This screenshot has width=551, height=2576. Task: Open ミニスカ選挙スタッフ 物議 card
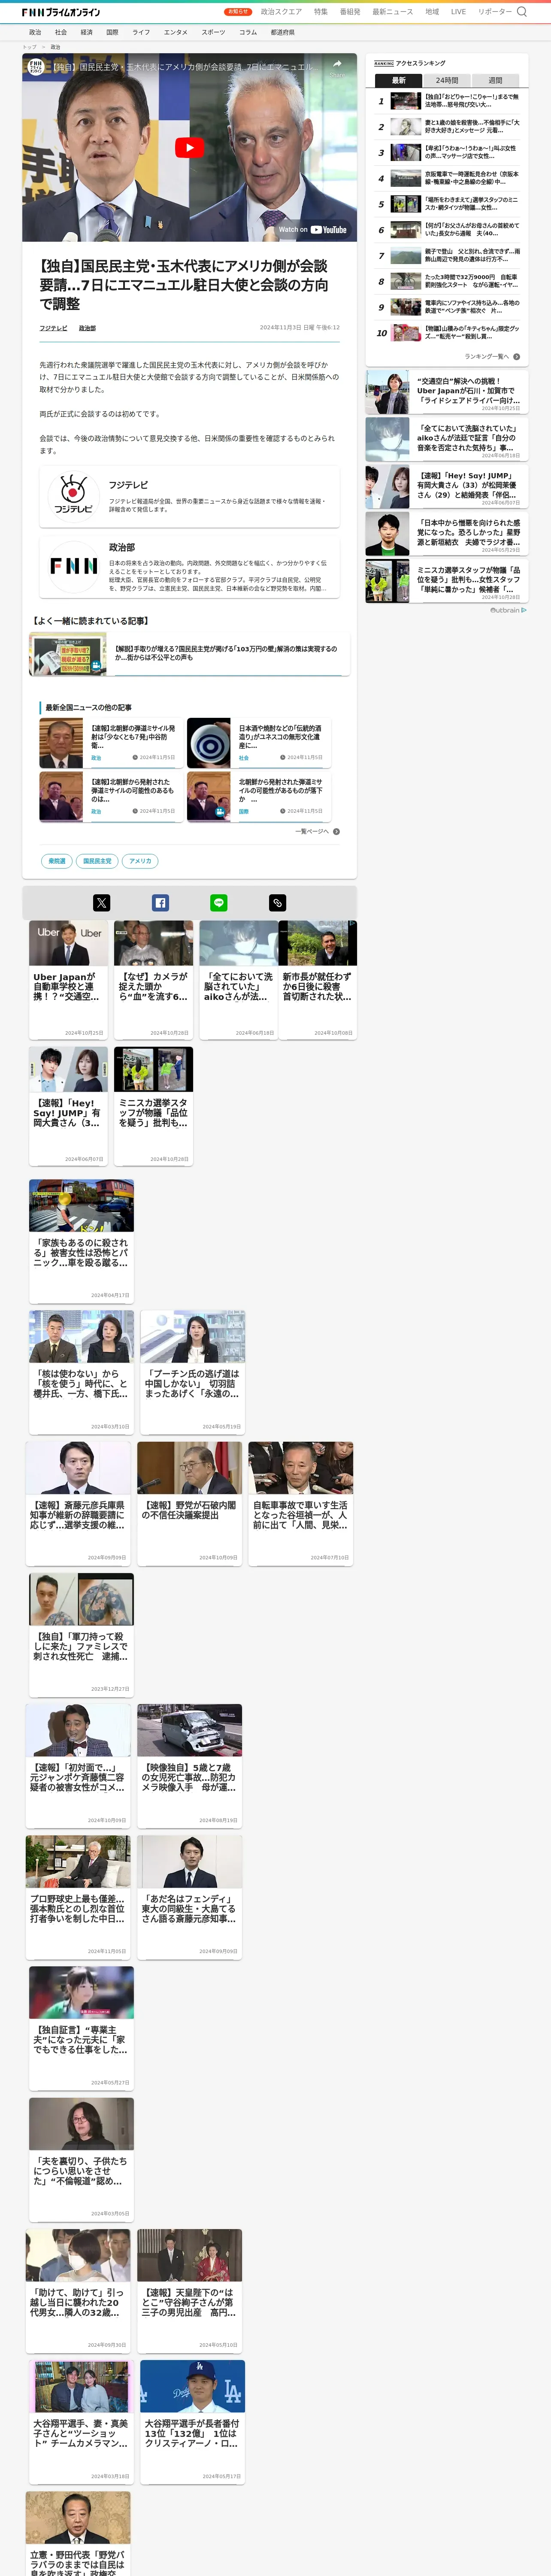point(153,1107)
